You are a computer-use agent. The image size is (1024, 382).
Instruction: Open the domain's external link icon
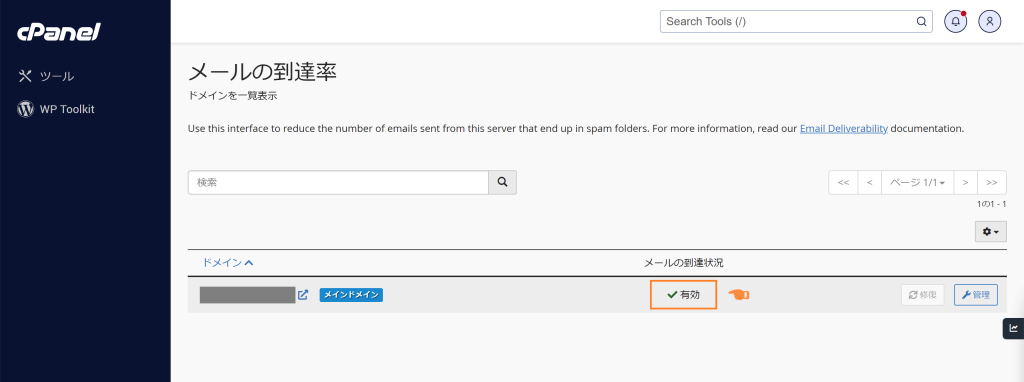pyautogui.click(x=303, y=295)
